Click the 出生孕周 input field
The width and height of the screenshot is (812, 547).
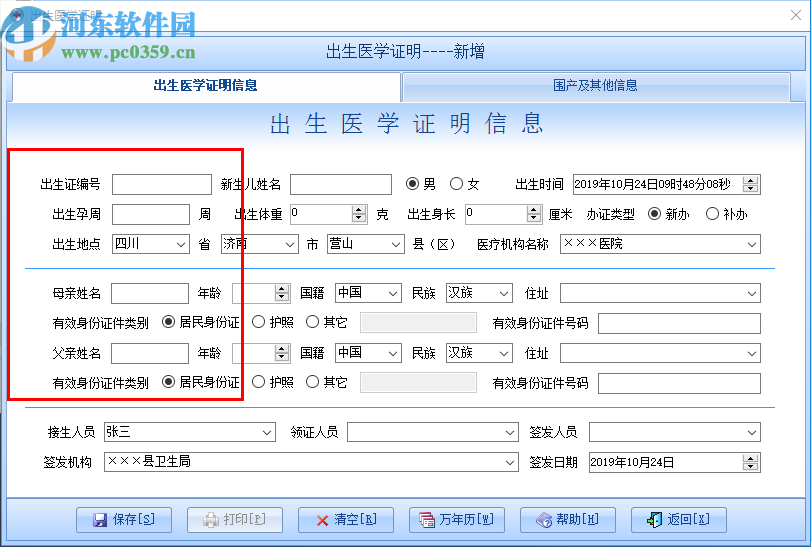tap(151, 214)
